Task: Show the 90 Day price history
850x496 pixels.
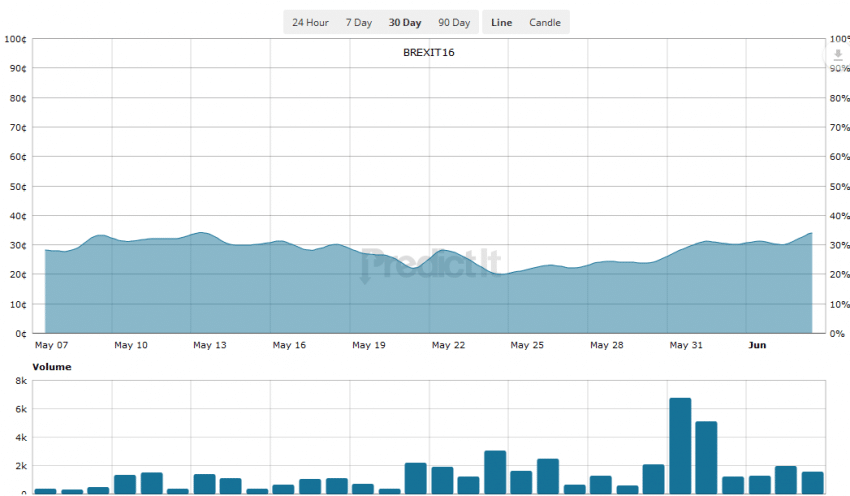Action: point(454,23)
